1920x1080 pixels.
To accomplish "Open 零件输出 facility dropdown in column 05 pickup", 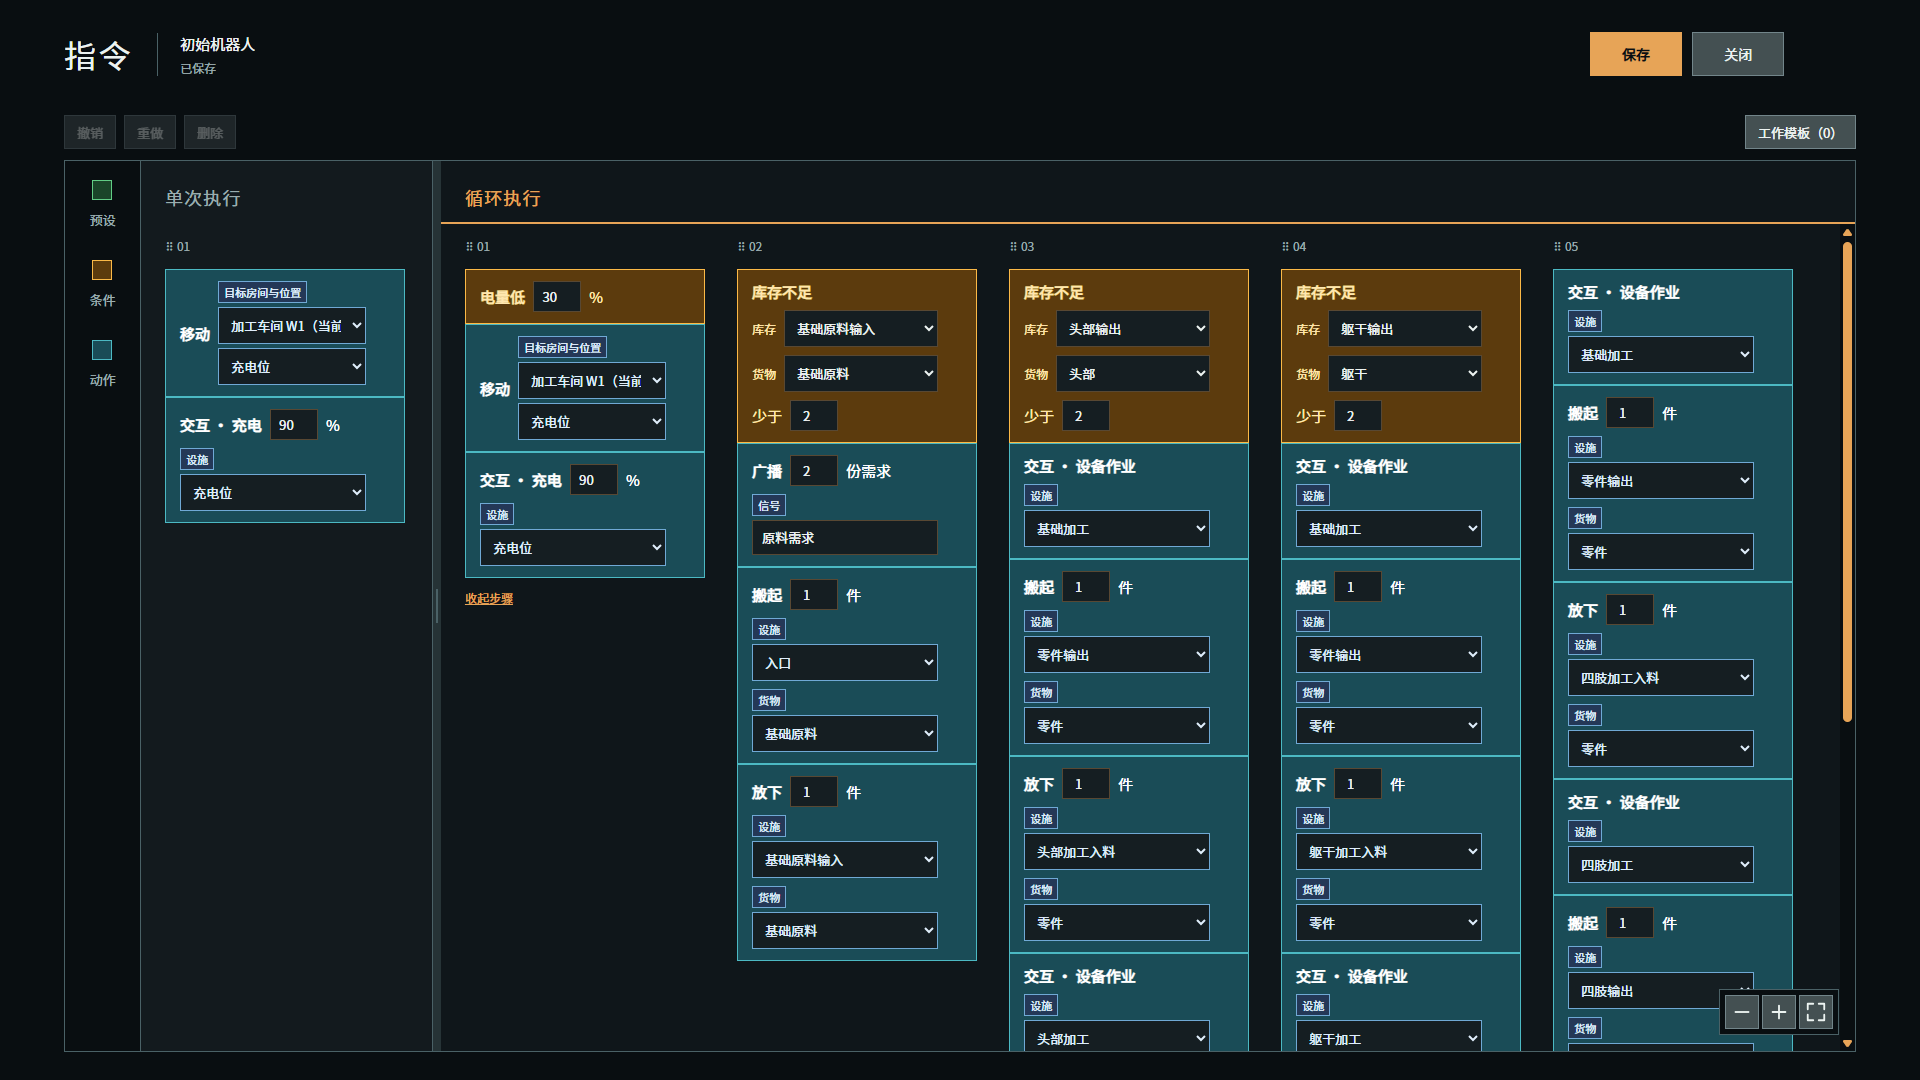I will [x=1661, y=480].
